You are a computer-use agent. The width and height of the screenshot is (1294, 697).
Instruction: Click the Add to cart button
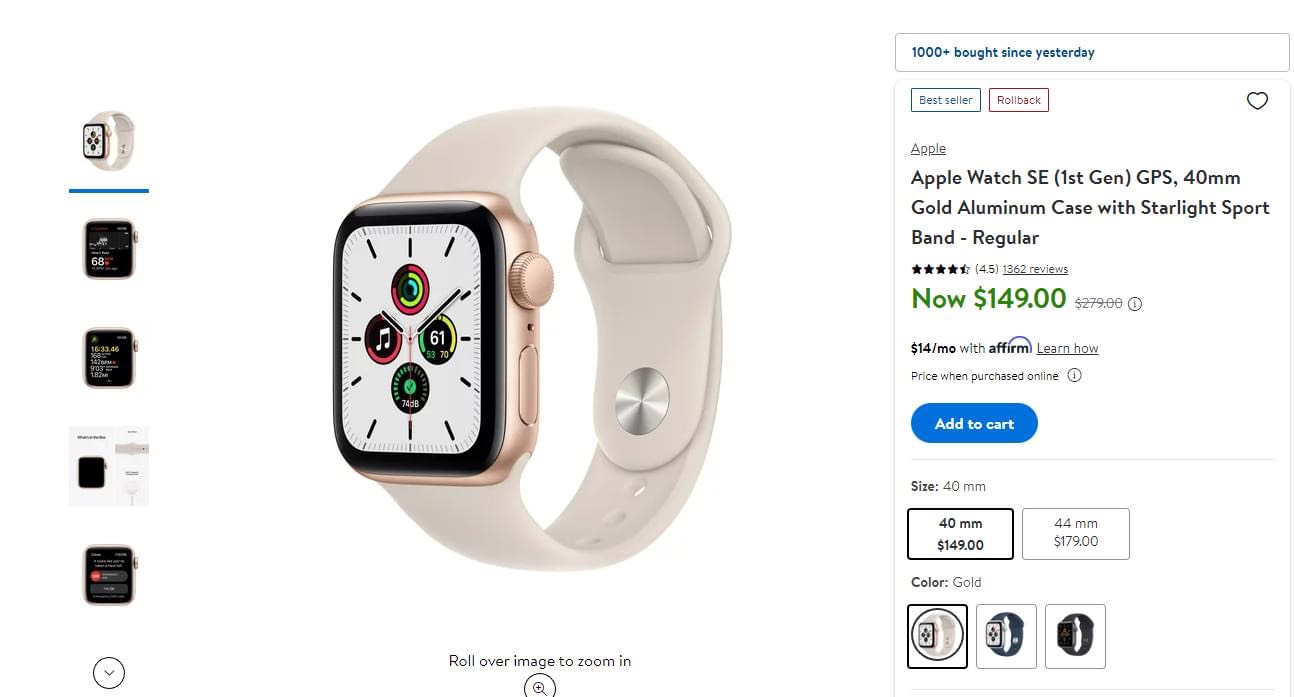pyautogui.click(x=974, y=424)
